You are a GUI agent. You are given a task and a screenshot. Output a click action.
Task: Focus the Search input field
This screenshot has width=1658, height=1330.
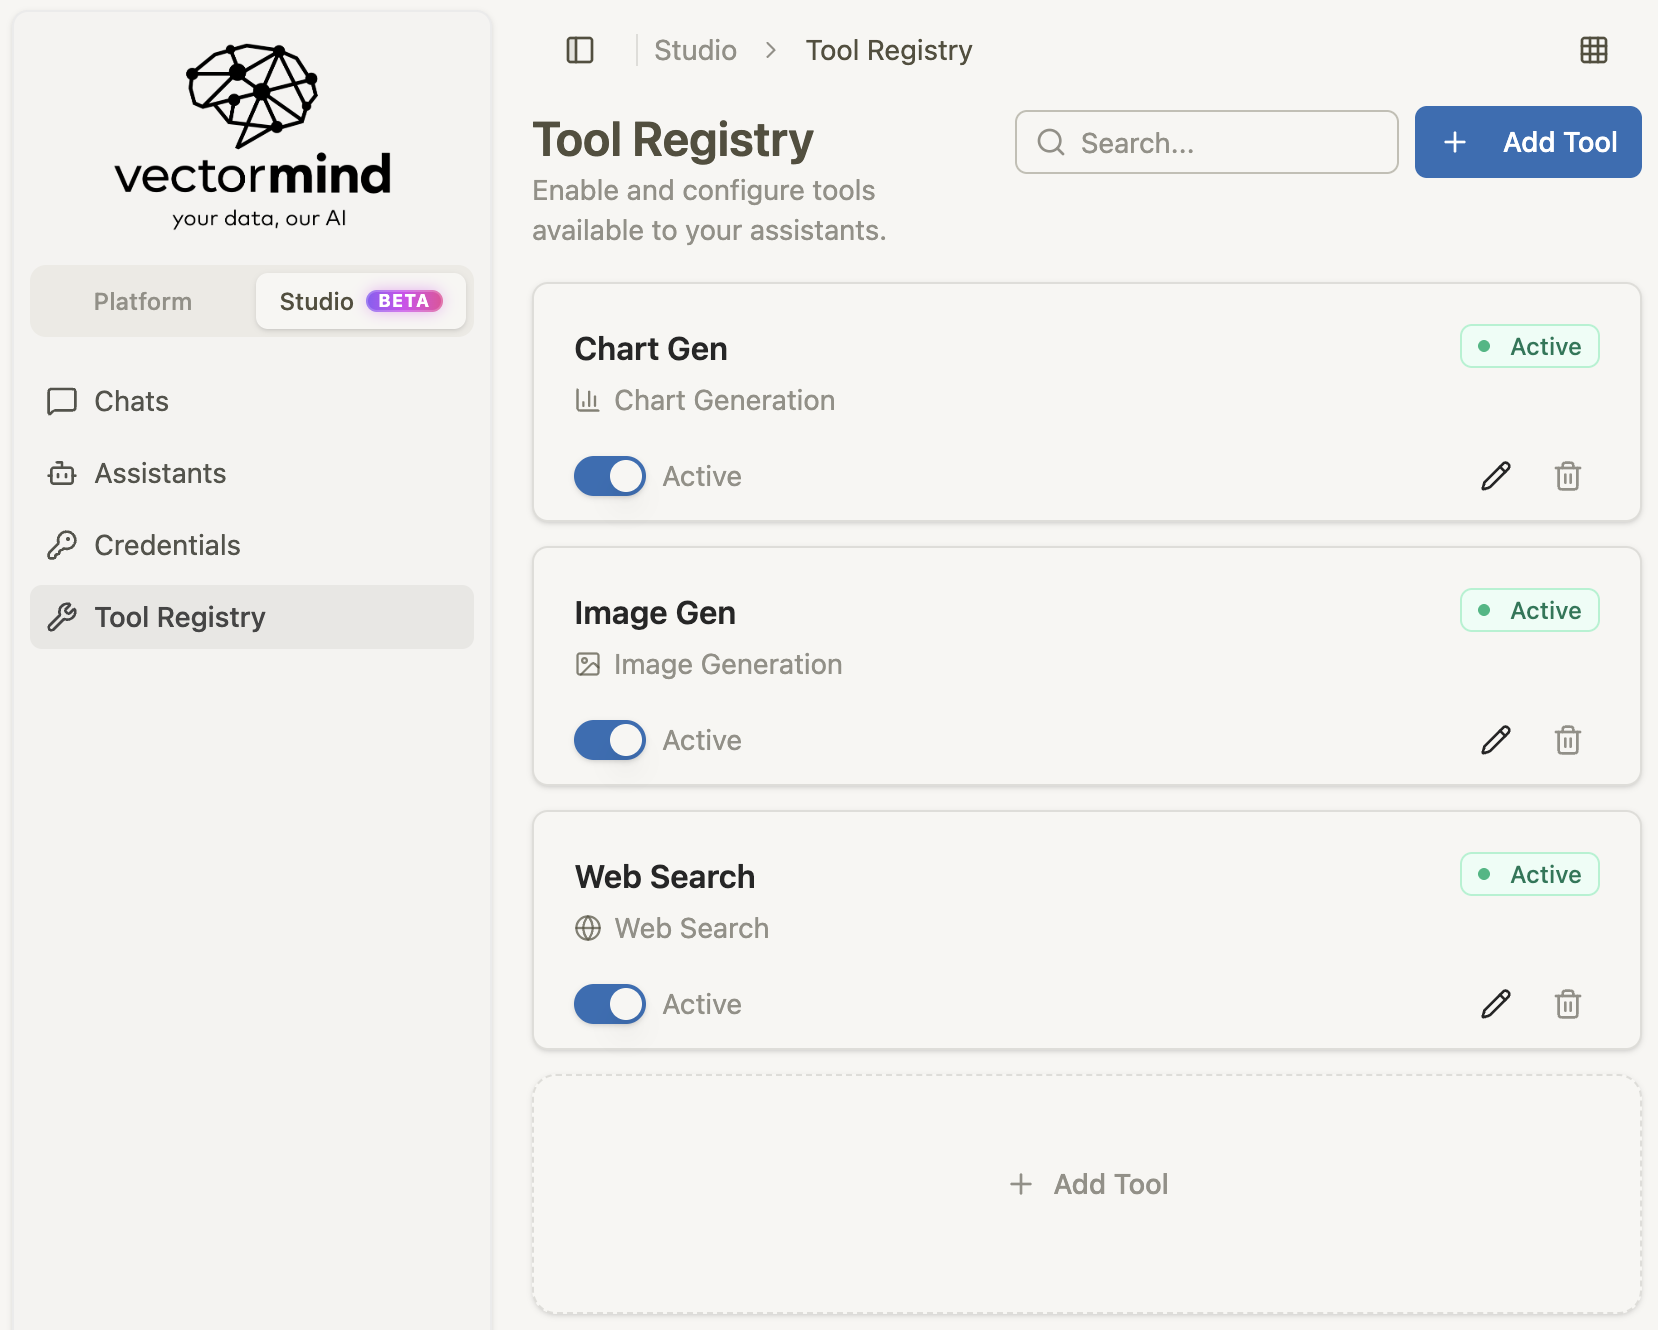[x=1207, y=142]
